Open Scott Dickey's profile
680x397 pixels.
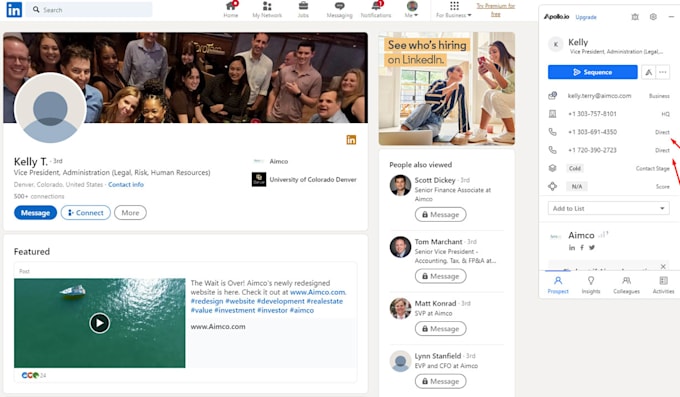coord(435,180)
